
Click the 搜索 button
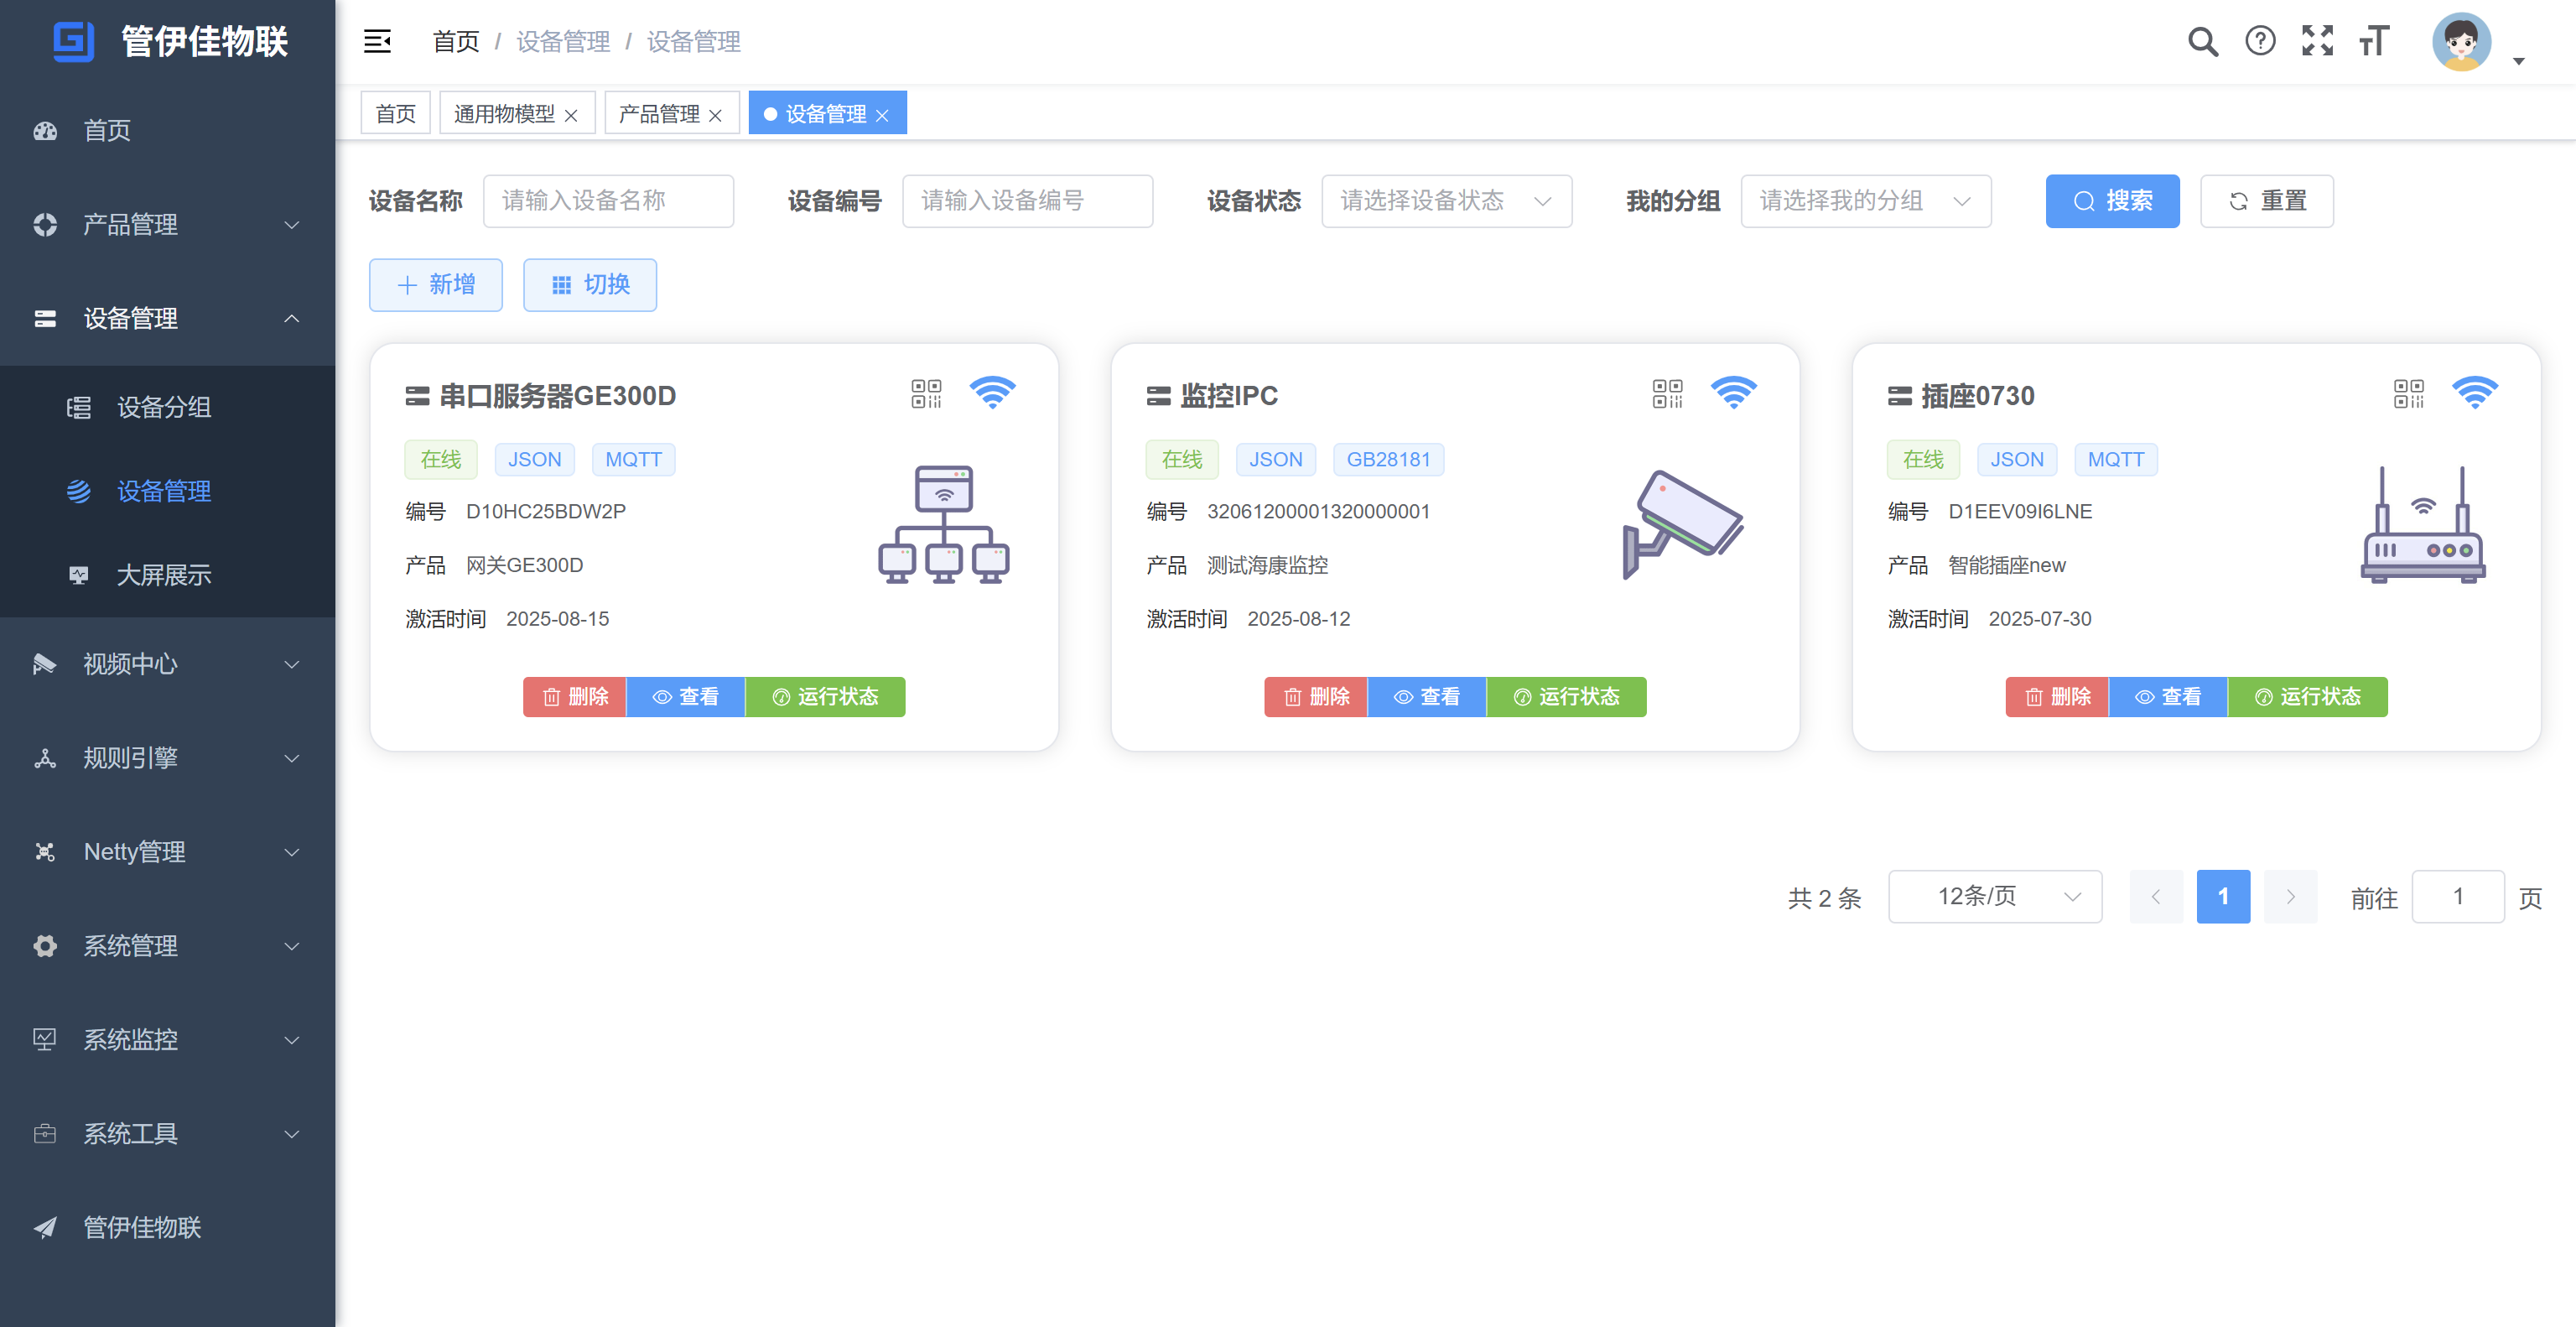(2112, 201)
